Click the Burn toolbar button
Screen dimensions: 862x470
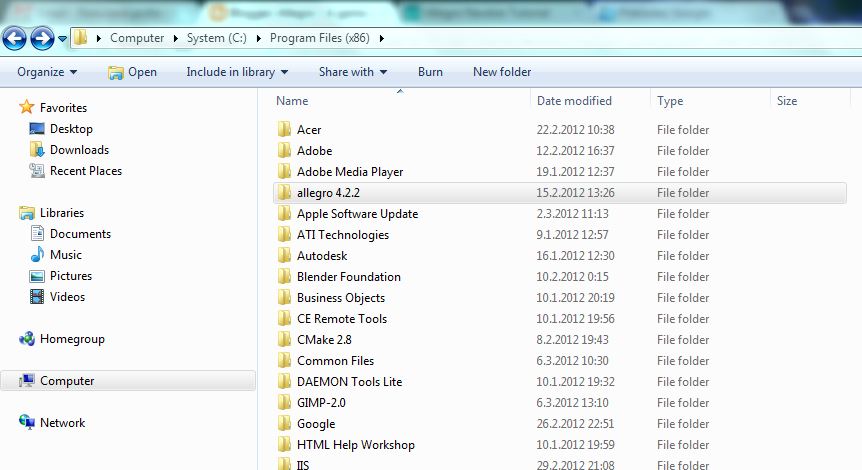click(430, 72)
